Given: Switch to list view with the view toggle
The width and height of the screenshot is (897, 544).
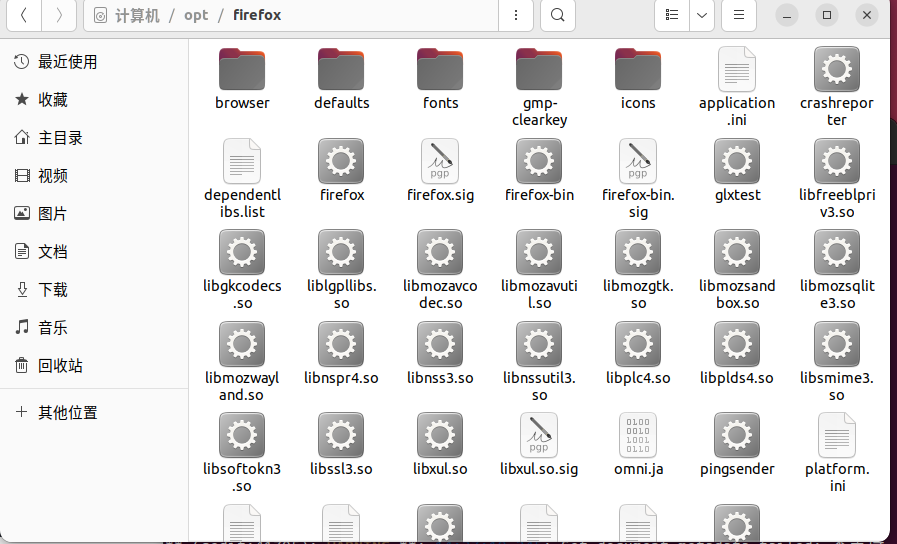Looking at the screenshot, I should [x=672, y=15].
